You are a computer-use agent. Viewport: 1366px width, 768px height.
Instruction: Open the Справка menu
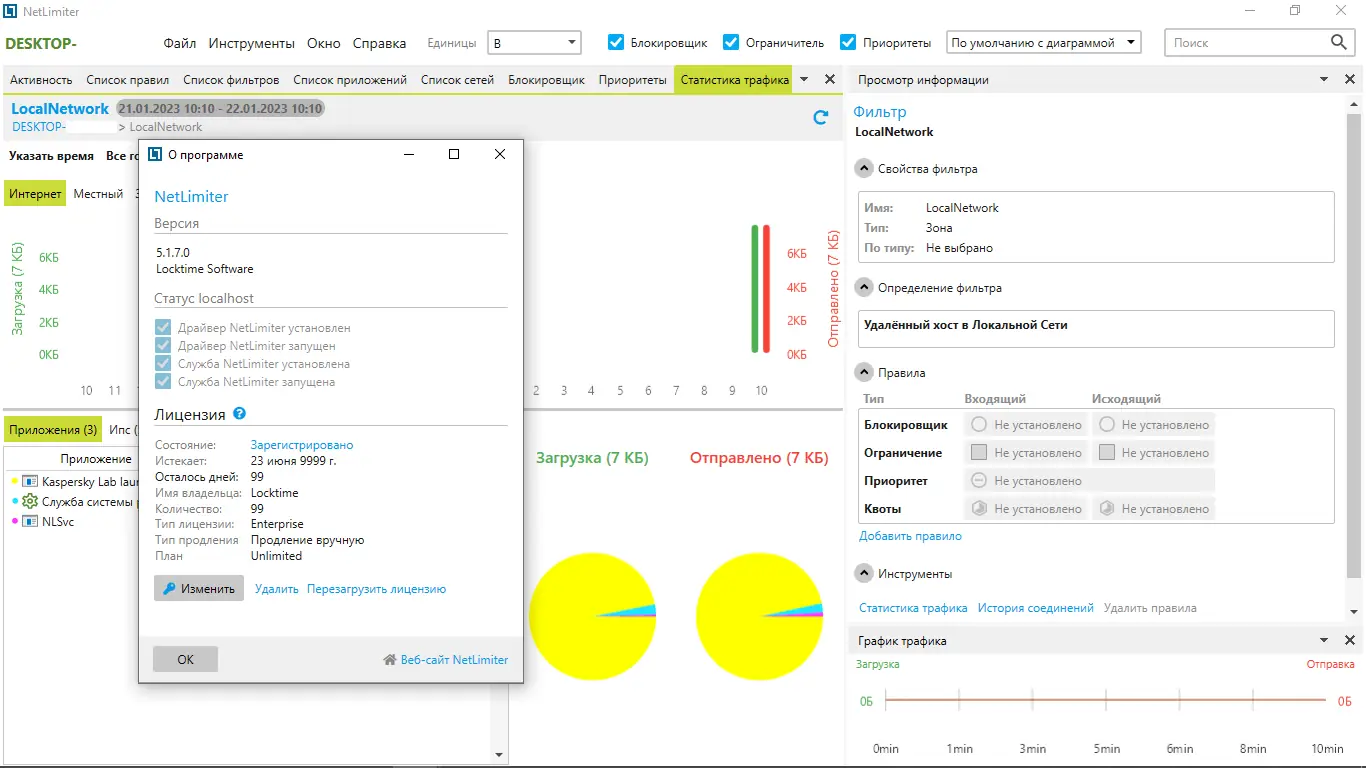coord(380,43)
